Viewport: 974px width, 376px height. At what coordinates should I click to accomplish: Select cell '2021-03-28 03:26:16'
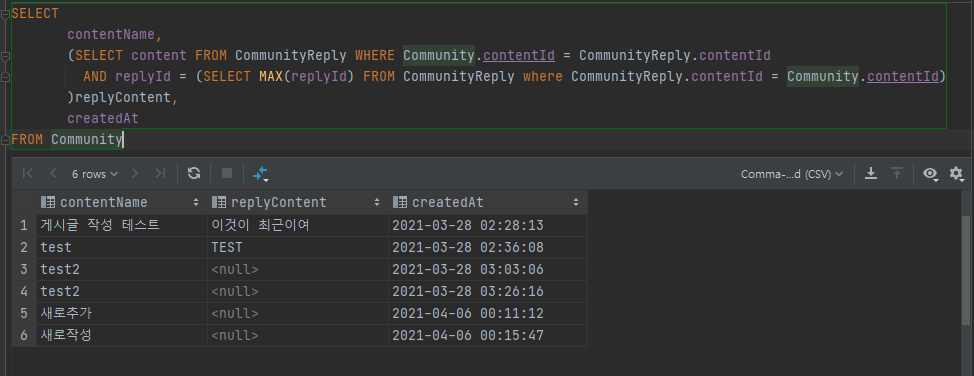tap(488, 291)
